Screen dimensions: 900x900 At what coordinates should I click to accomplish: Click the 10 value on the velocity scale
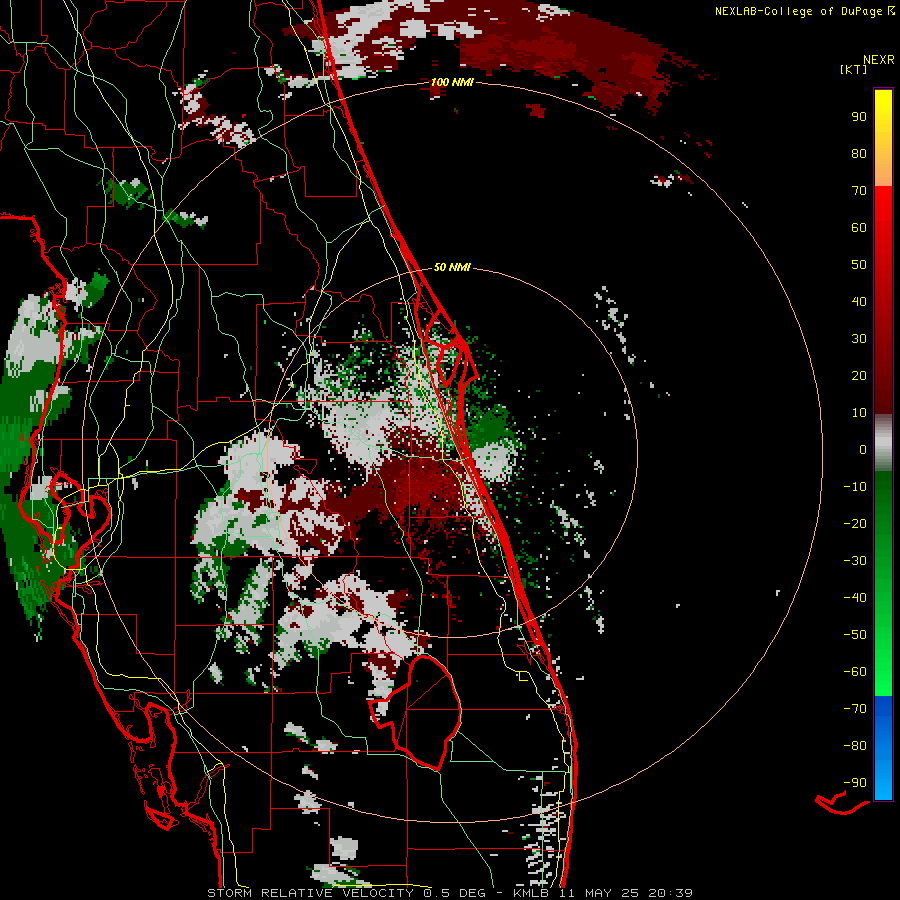[859, 413]
